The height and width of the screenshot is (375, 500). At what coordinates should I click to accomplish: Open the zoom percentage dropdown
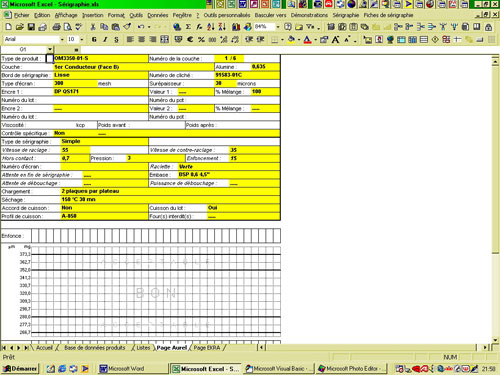(x=278, y=27)
